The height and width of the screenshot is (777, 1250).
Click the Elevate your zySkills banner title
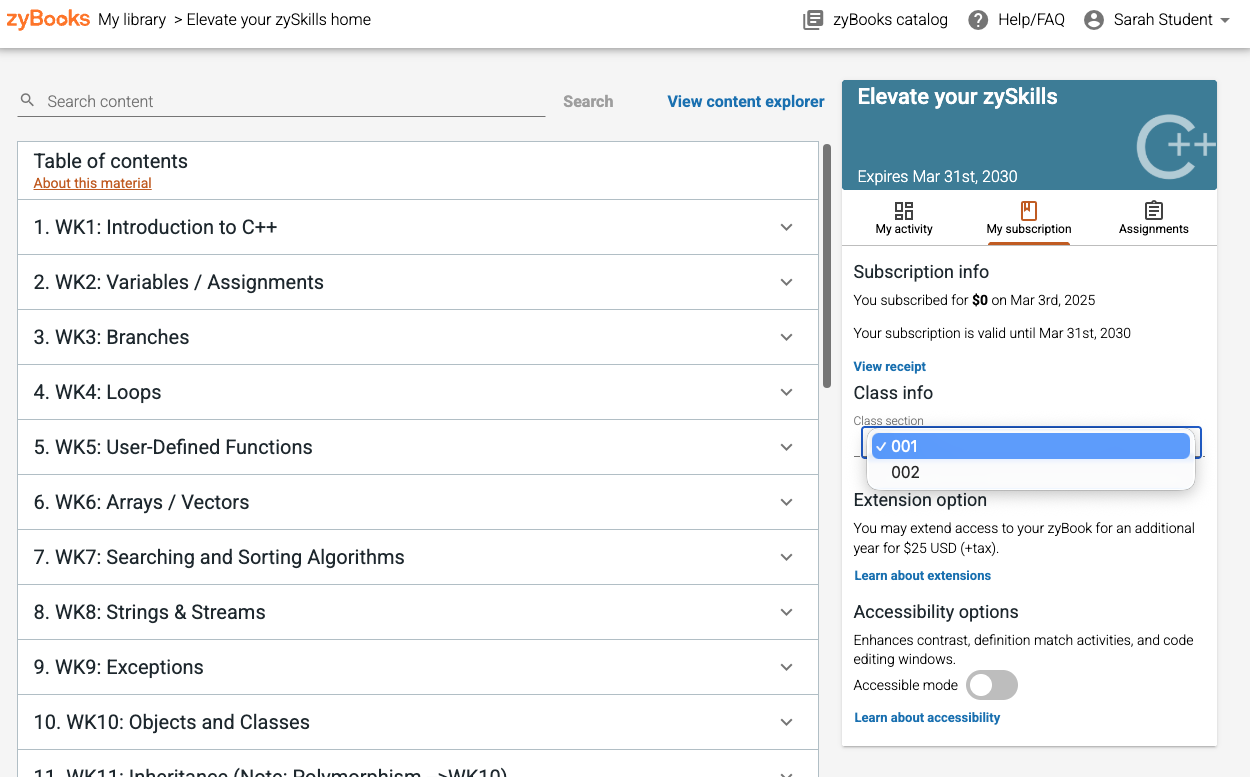[957, 97]
